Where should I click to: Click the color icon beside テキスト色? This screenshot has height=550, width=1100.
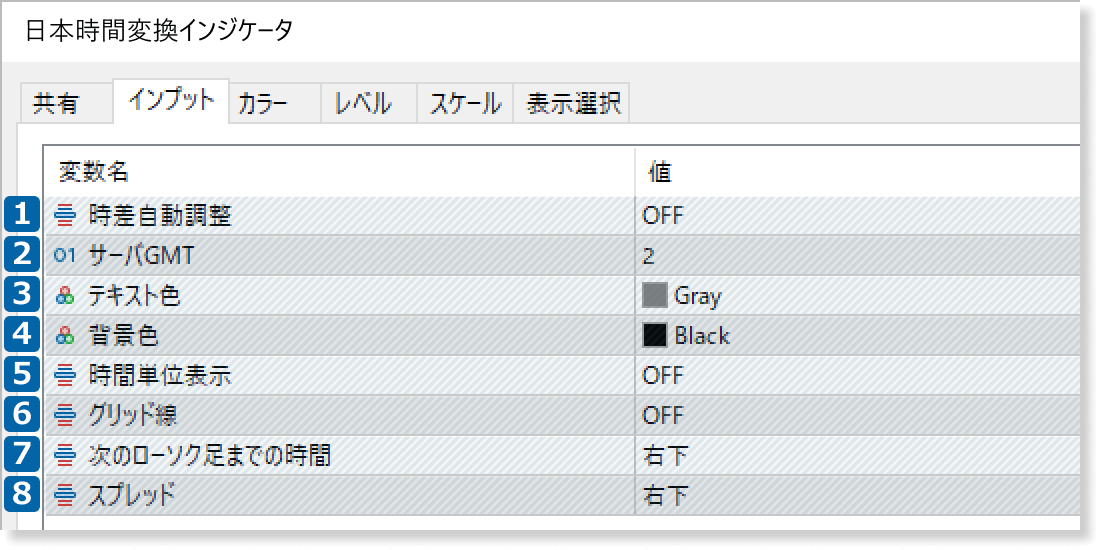pos(66,296)
